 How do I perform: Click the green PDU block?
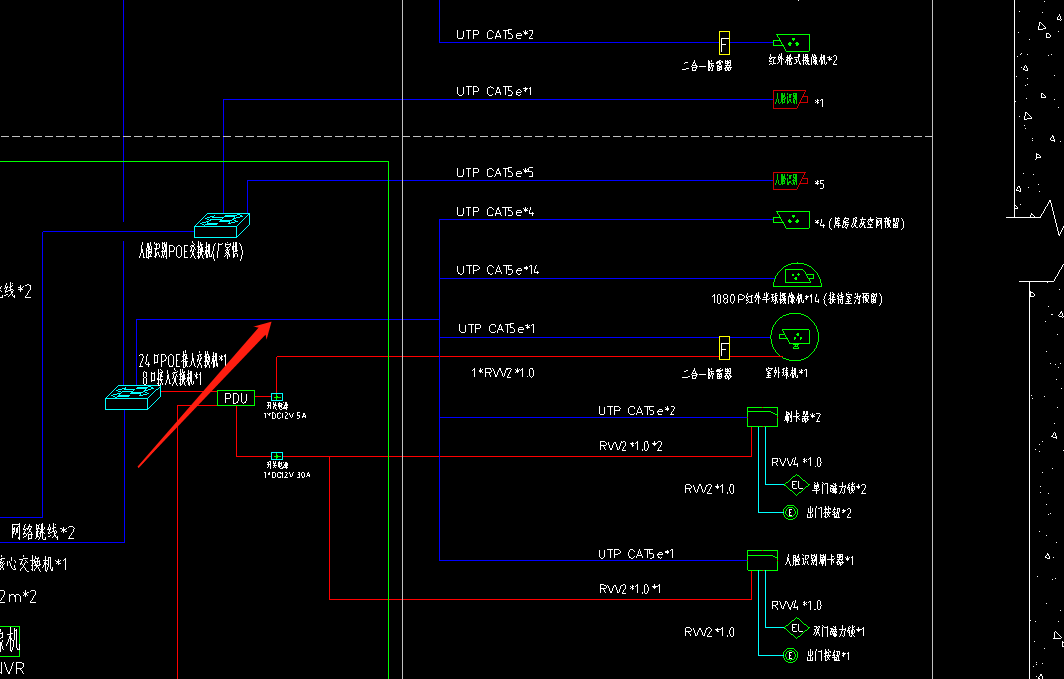coord(236,398)
